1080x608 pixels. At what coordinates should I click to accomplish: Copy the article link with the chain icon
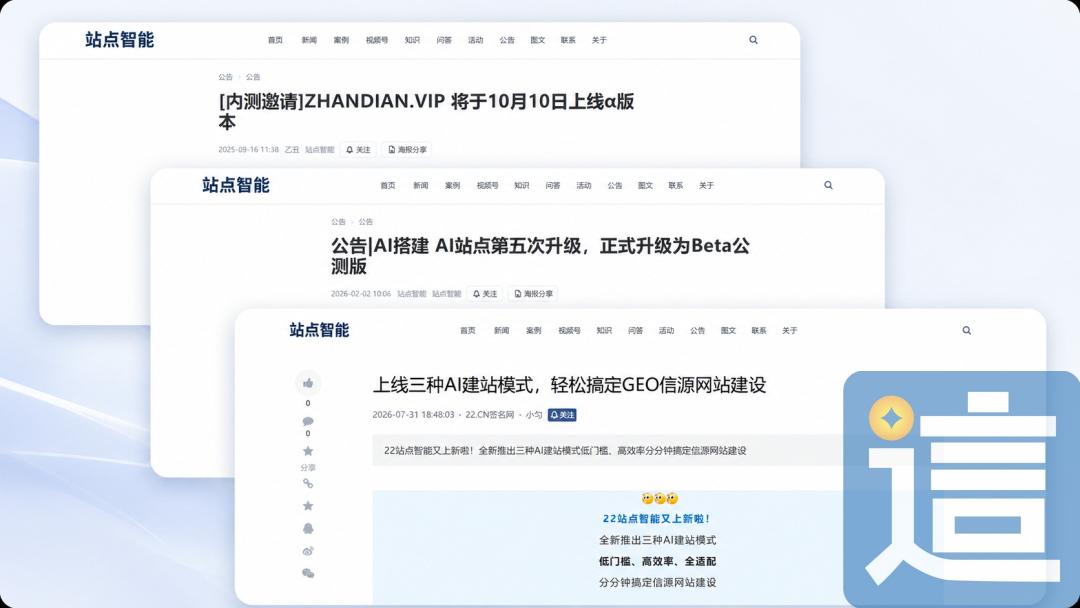(308, 483)
